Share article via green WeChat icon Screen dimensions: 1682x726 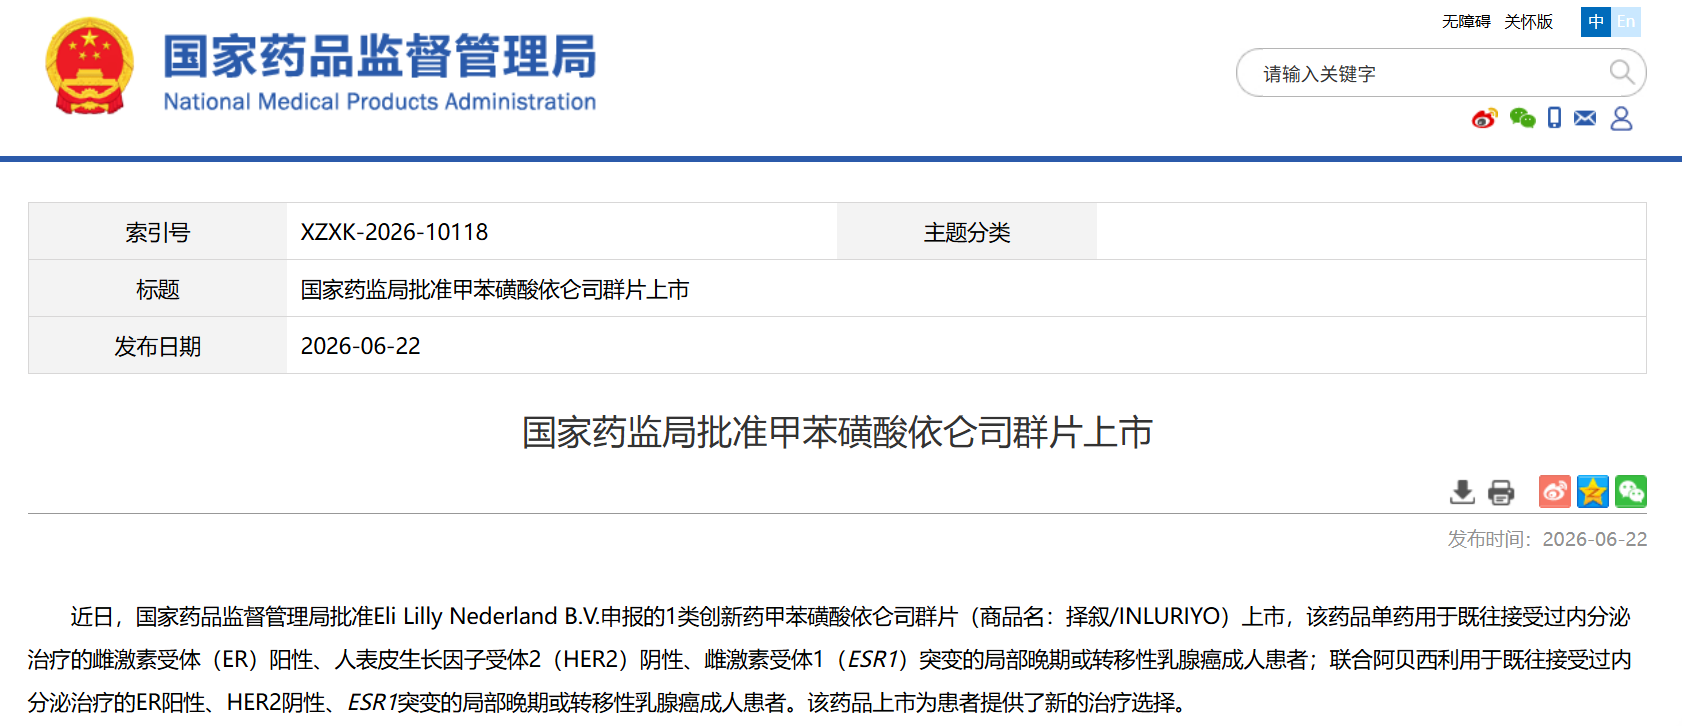click(x=1631, y=491)
